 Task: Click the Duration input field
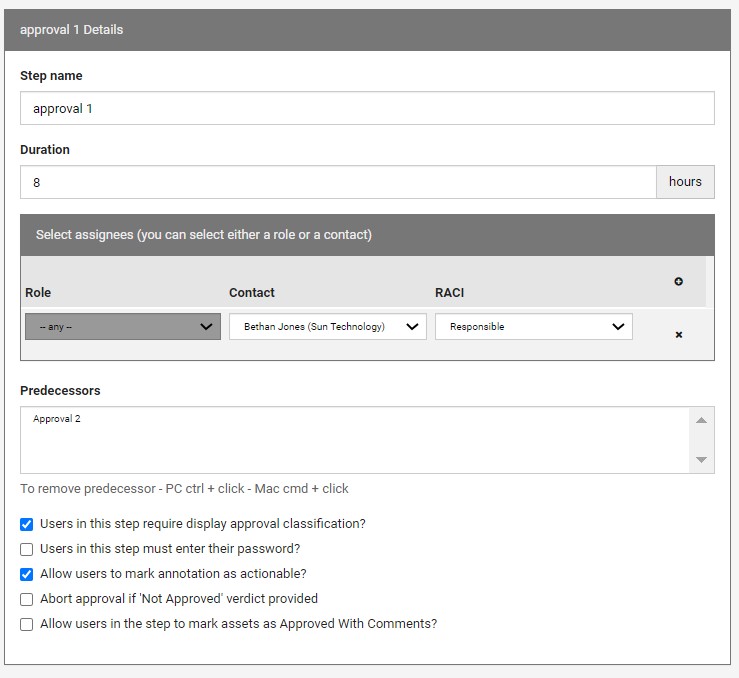[x=337, y=182]
